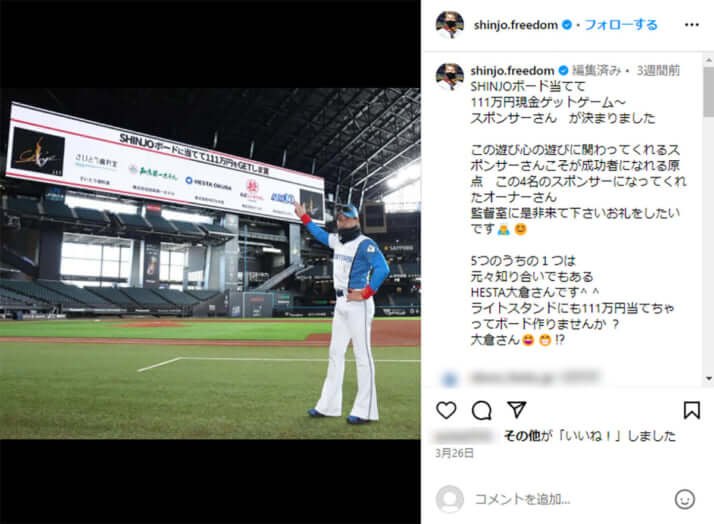Image resolution: width=714 pixels, height=524 pixels.
Task: Click the verified badge beside header username
Action: [x=567, y=25]
